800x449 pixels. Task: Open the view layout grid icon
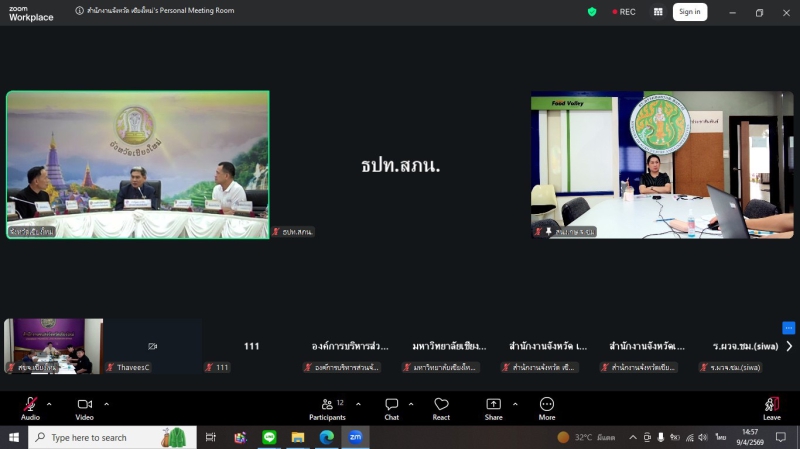coord(658,12)
